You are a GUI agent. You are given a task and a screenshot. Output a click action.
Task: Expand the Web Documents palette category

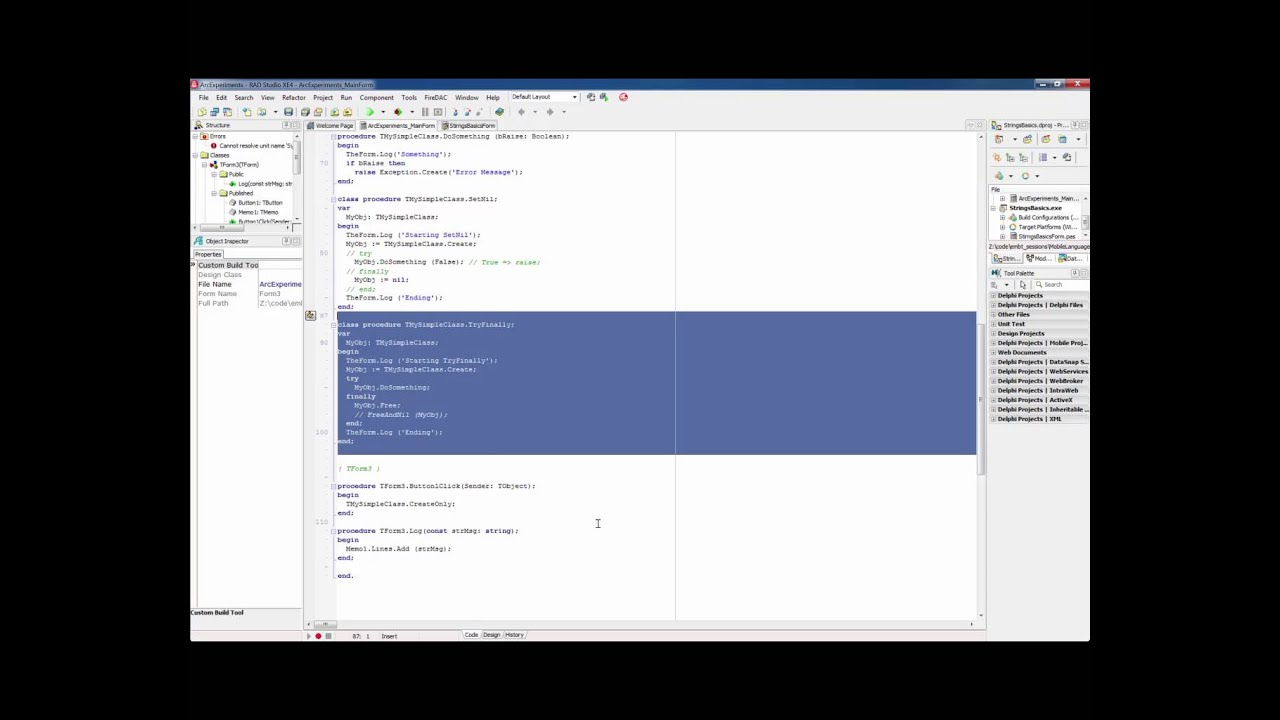tap(993, 352)
